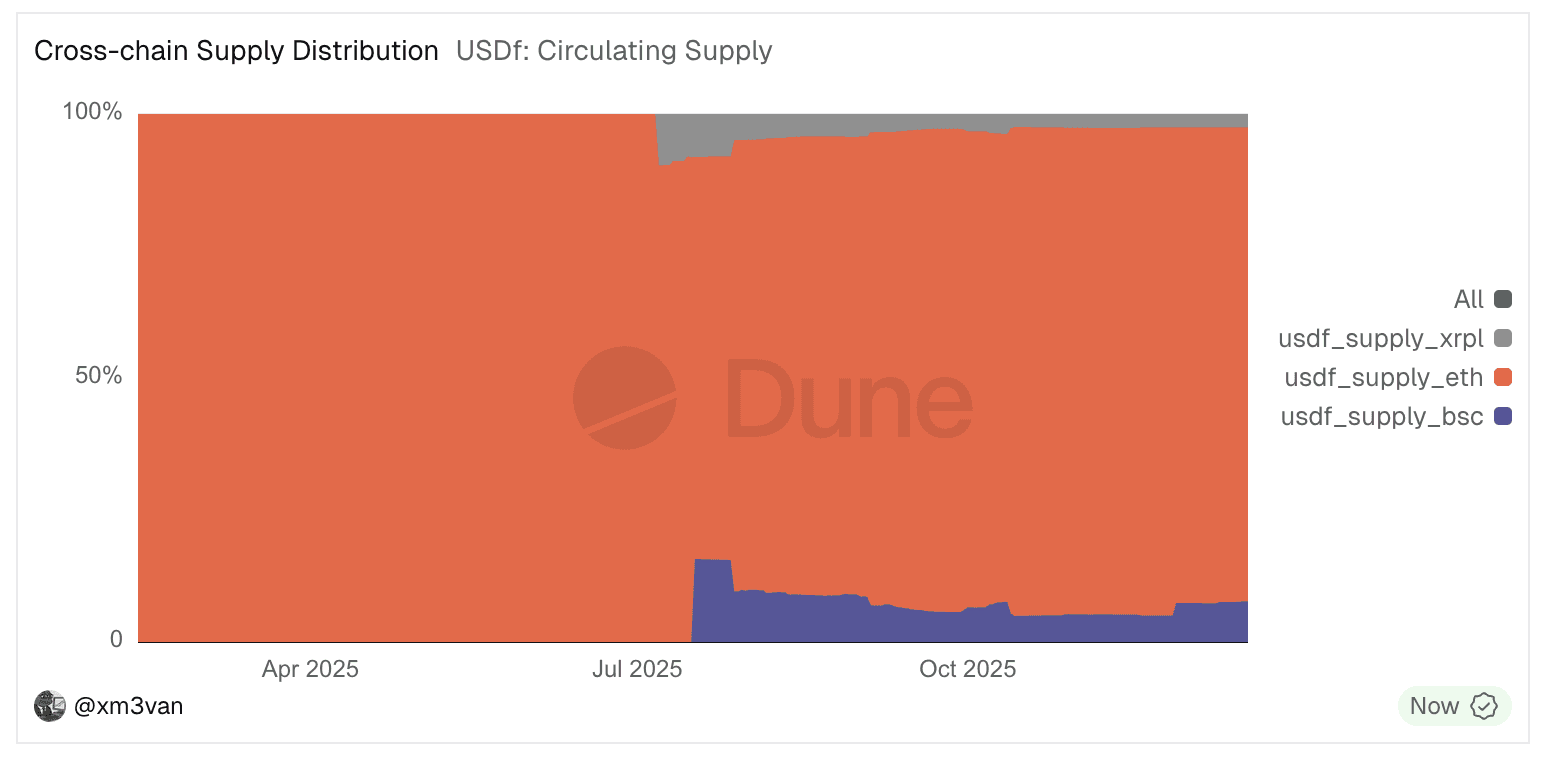1550x762 pixels.
Task: Open the Cross-chain Supply Distribution title
Action: pyautogui.click(x=236, y=51)
